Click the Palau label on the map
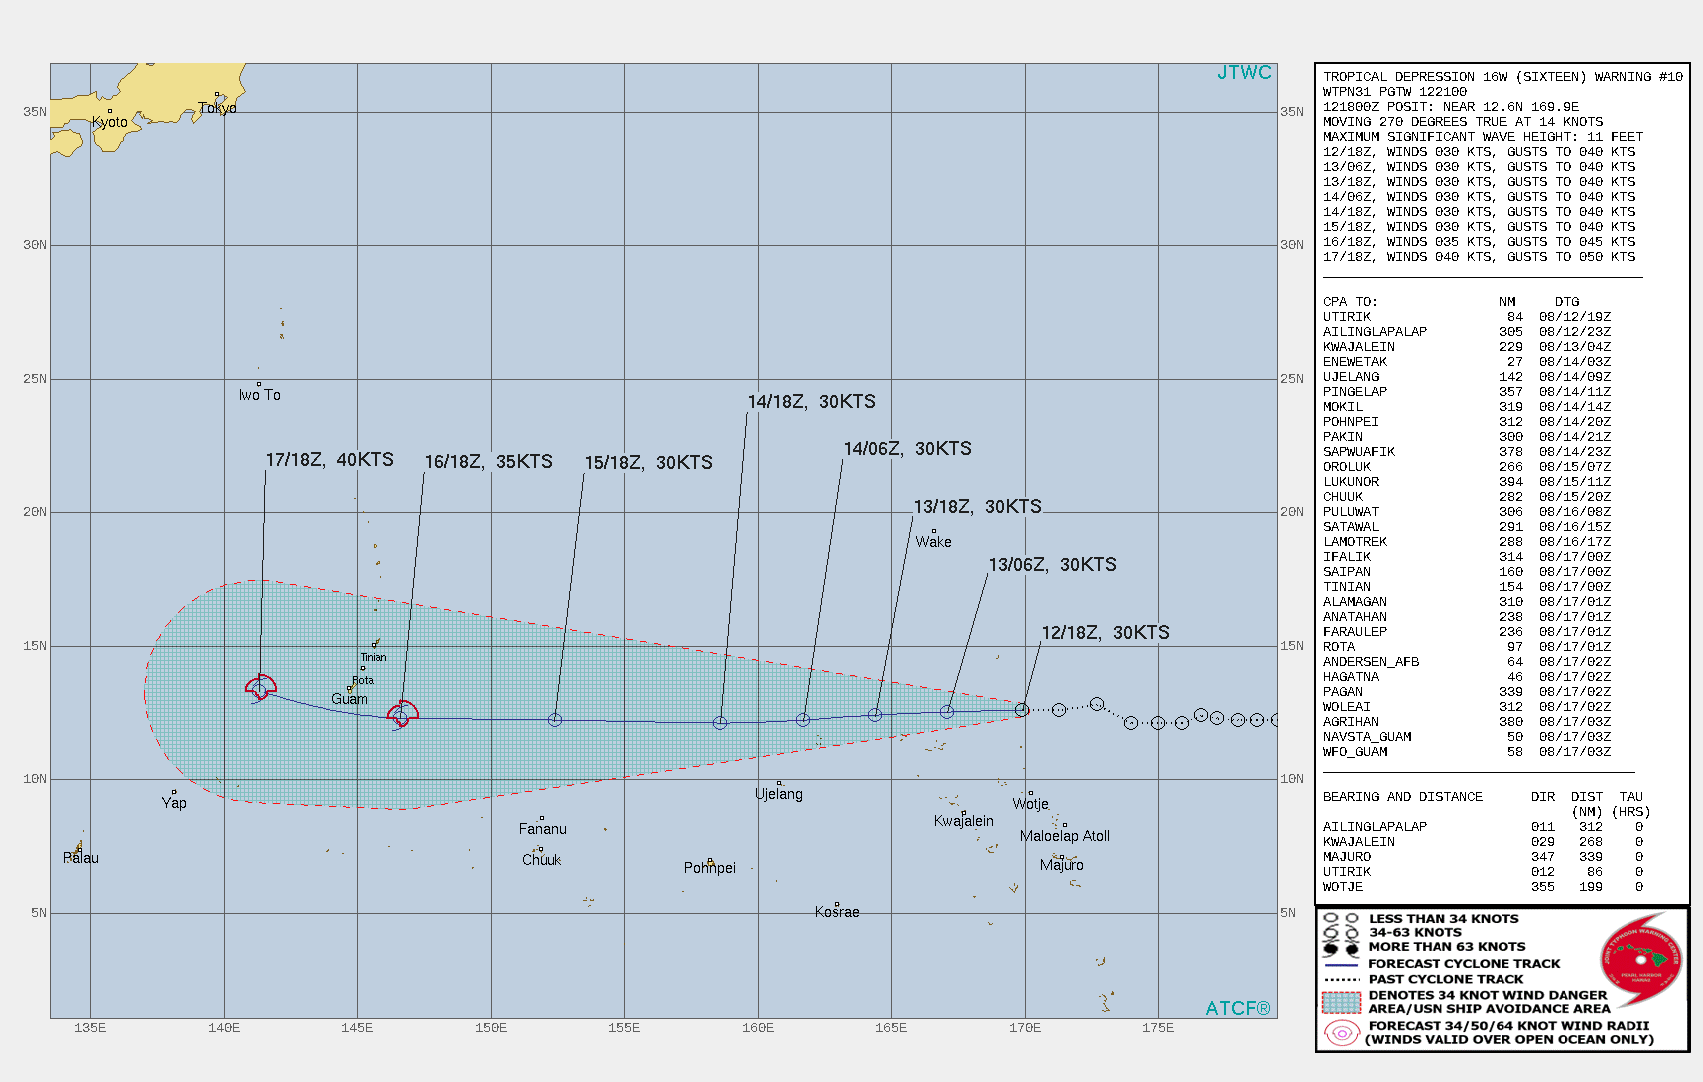This screenshot has height=1082, width=1703. 81,858
